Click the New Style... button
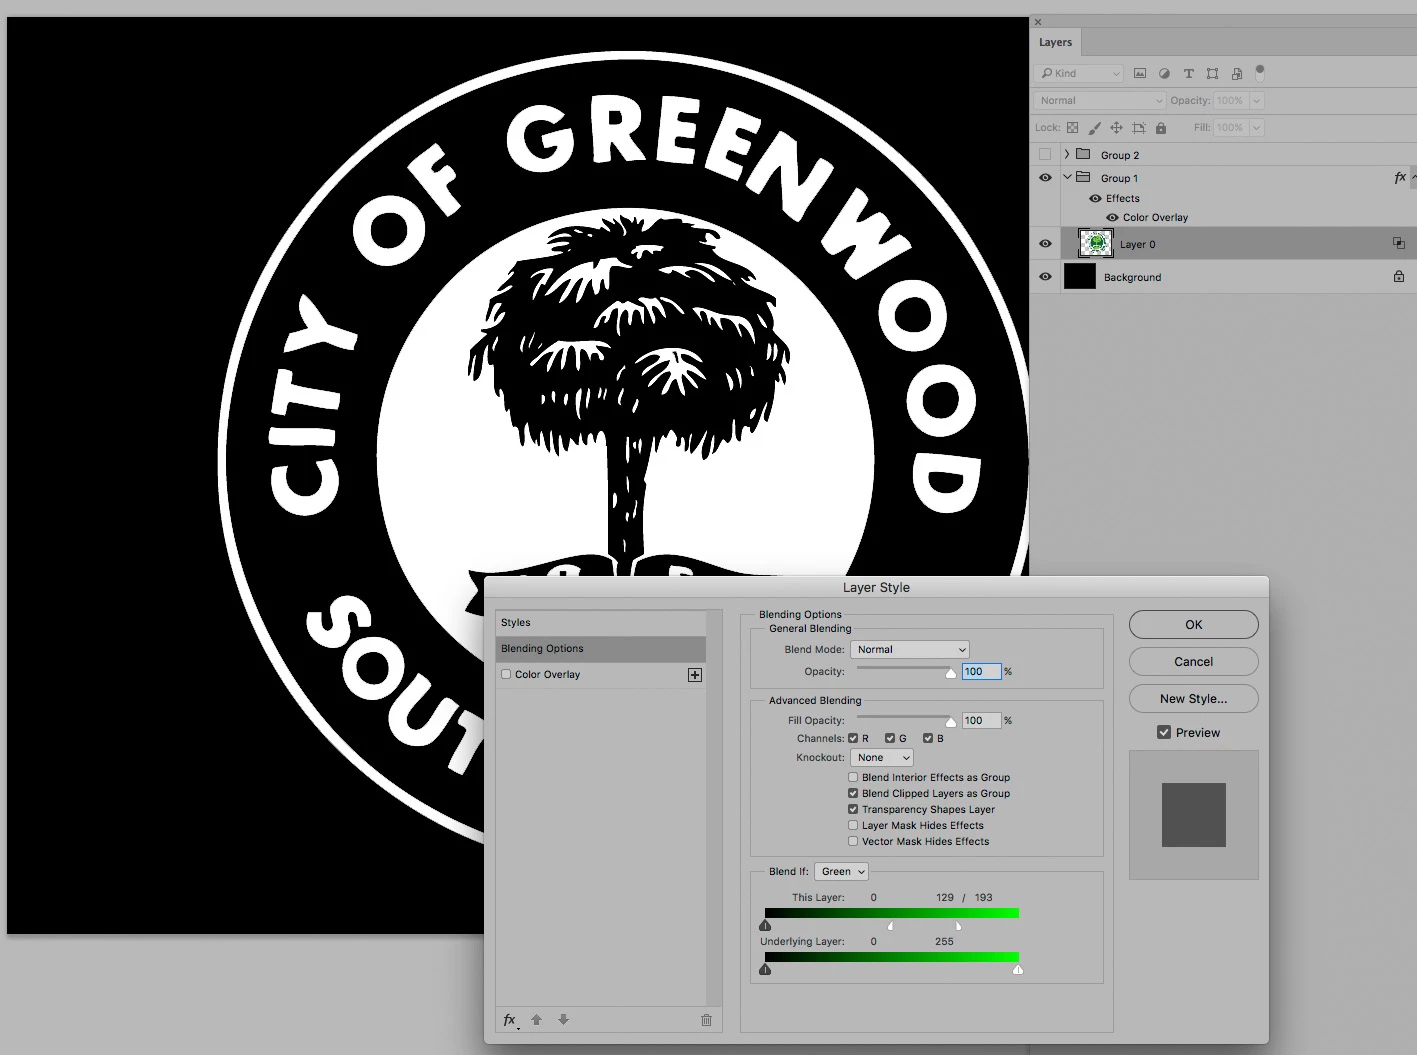1417x1055 pixels. 1194,698
